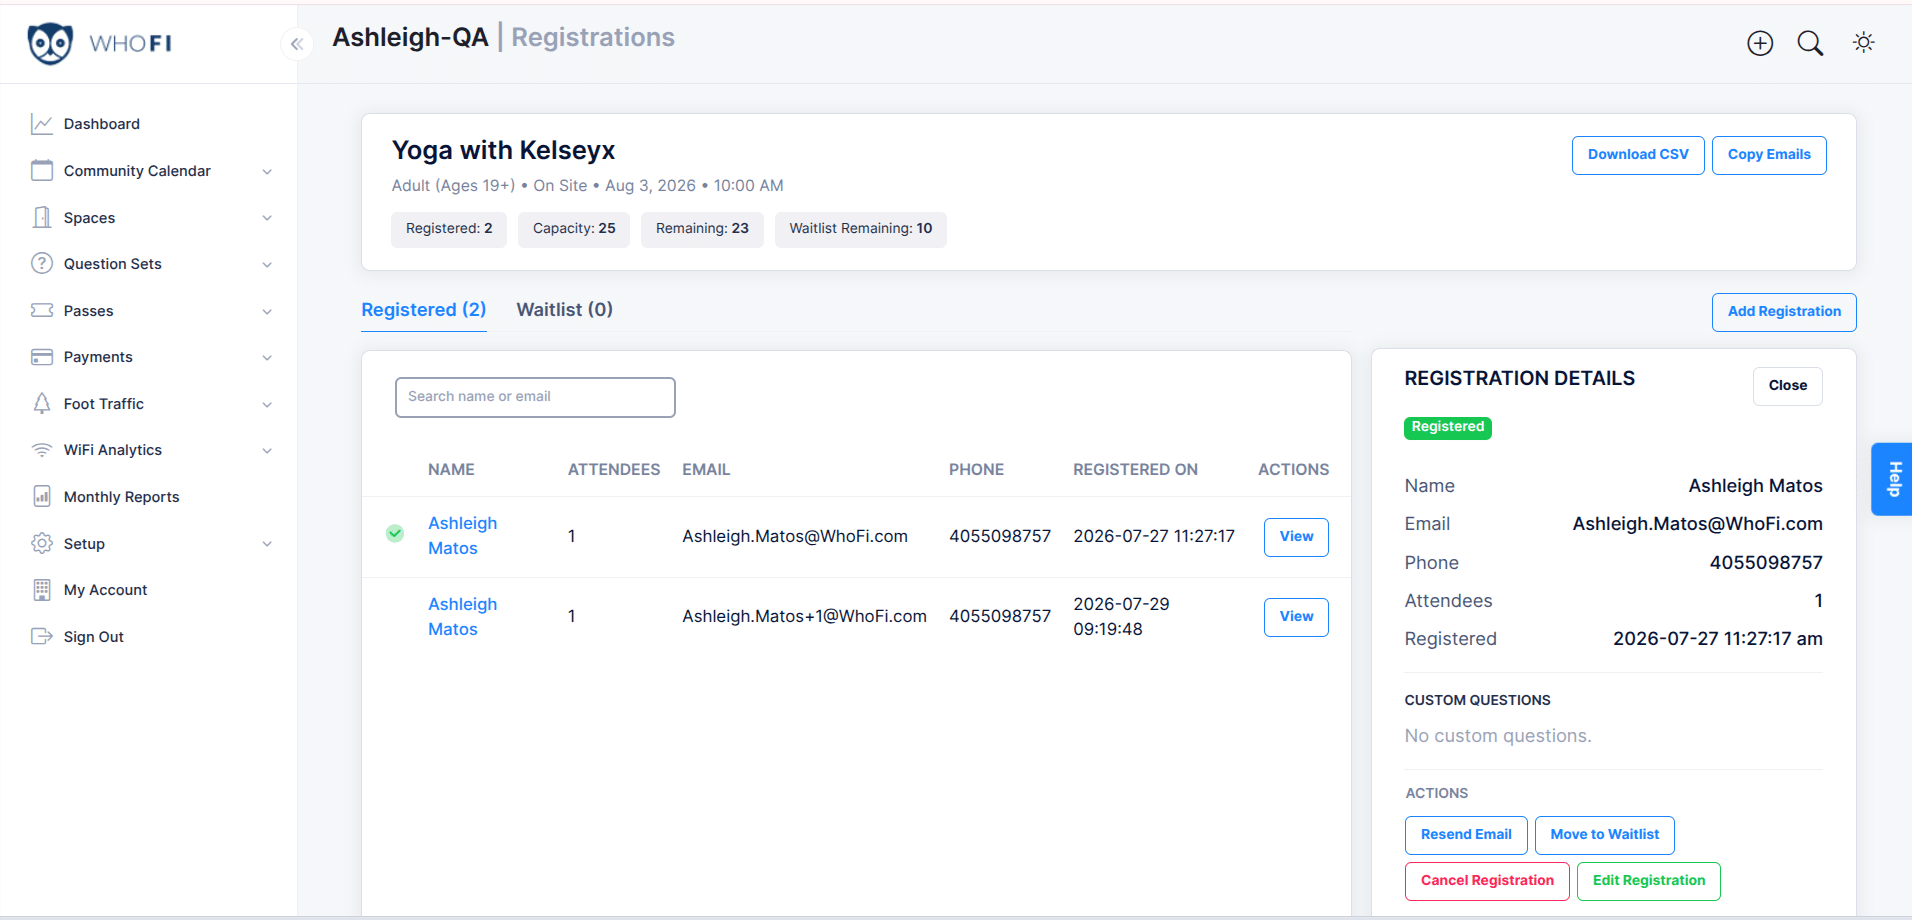The width and height of the screenshot is (1912, 920).
Task: Click the WiFi Analytics signal icon
Action: tap(42, 450)
